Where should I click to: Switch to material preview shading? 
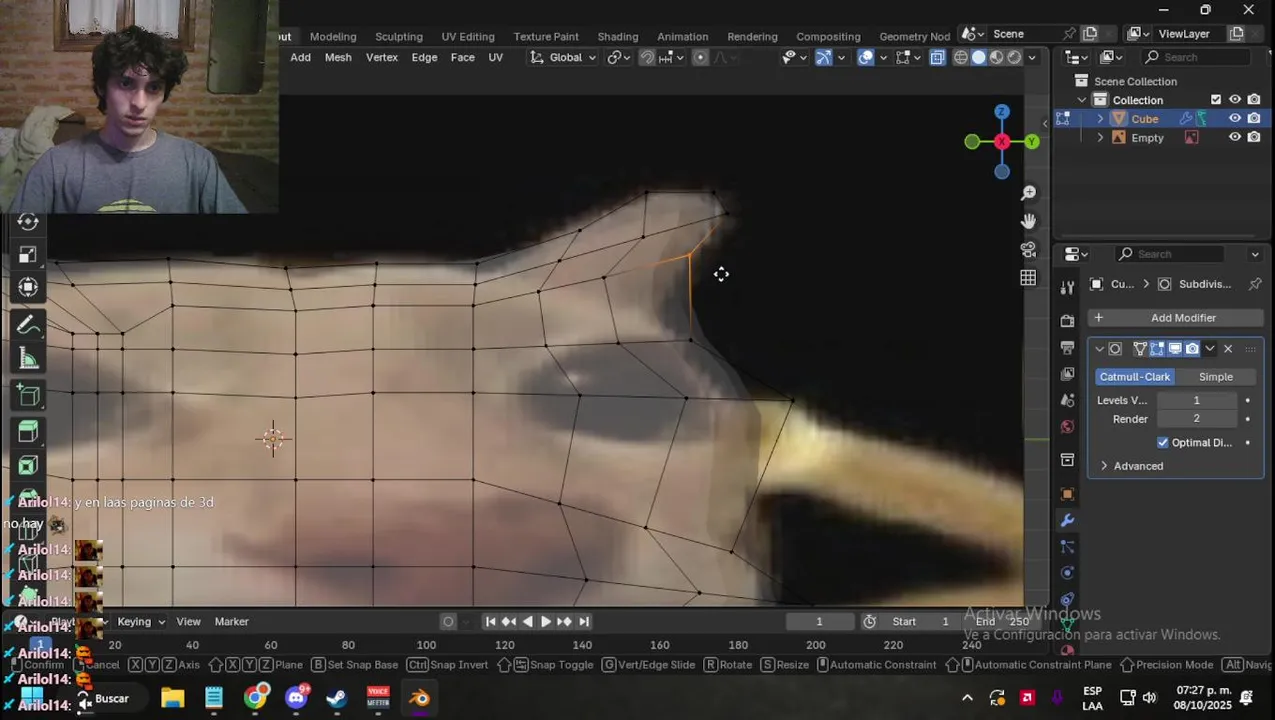point(997,57)
